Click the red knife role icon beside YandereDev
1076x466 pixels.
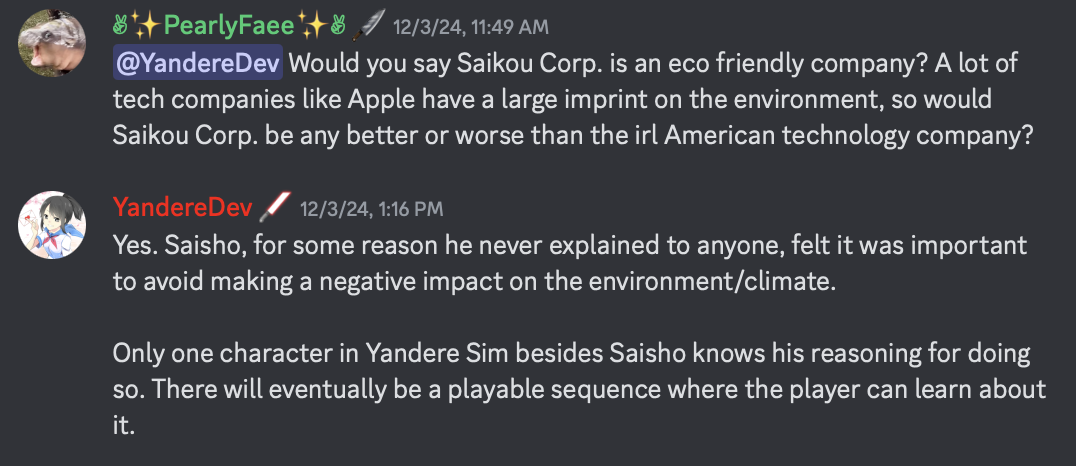[274, 208]
